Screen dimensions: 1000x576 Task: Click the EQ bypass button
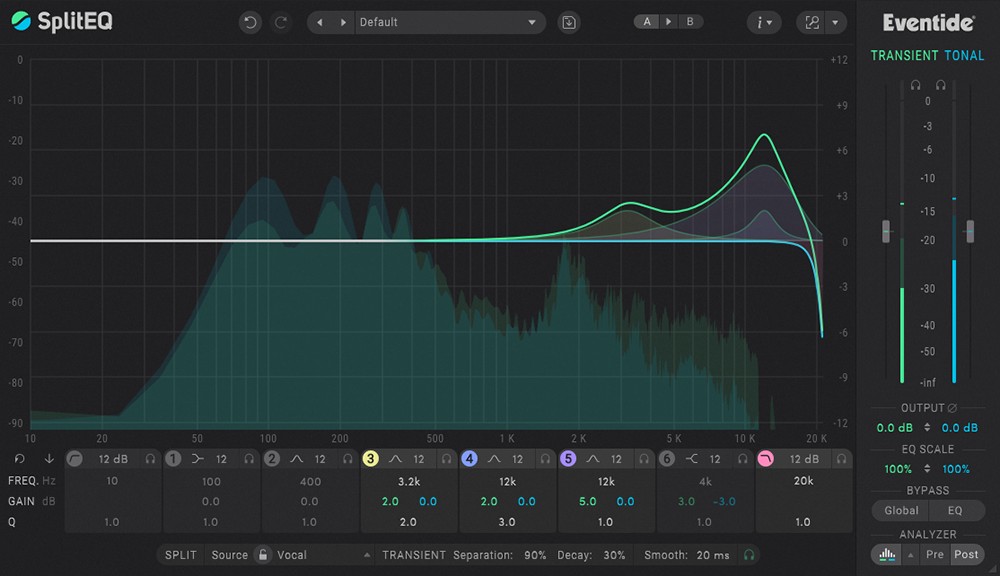click(x=955, y=510)
